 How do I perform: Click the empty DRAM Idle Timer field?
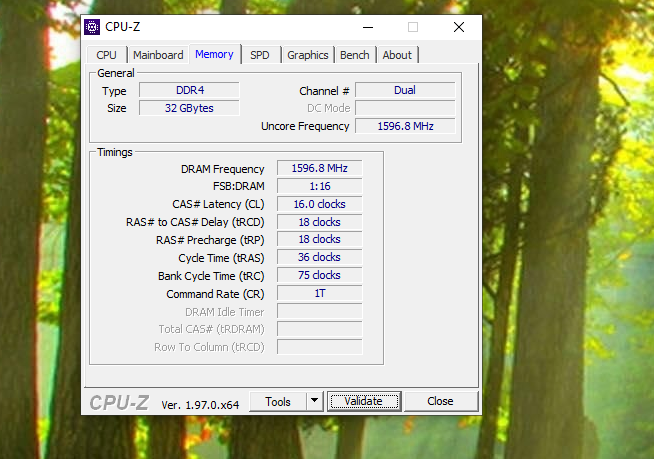319,311
